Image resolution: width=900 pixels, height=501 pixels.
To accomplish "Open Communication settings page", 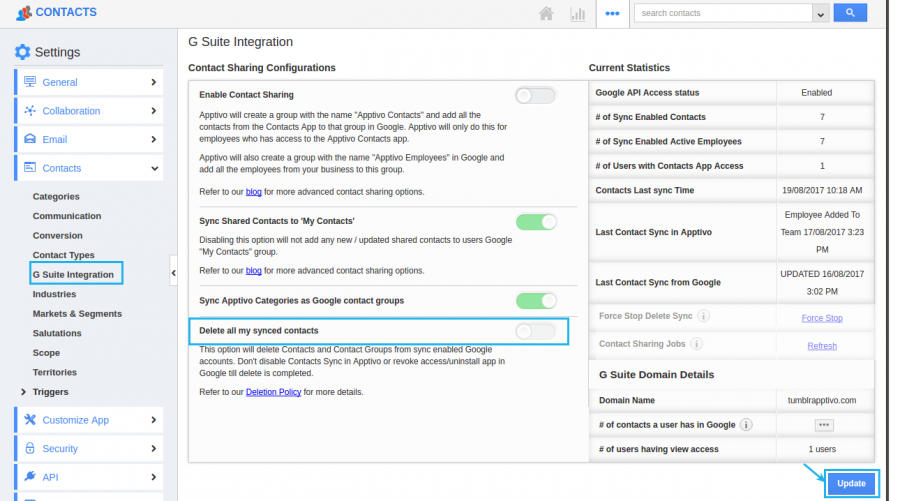I will pos(67,216).
